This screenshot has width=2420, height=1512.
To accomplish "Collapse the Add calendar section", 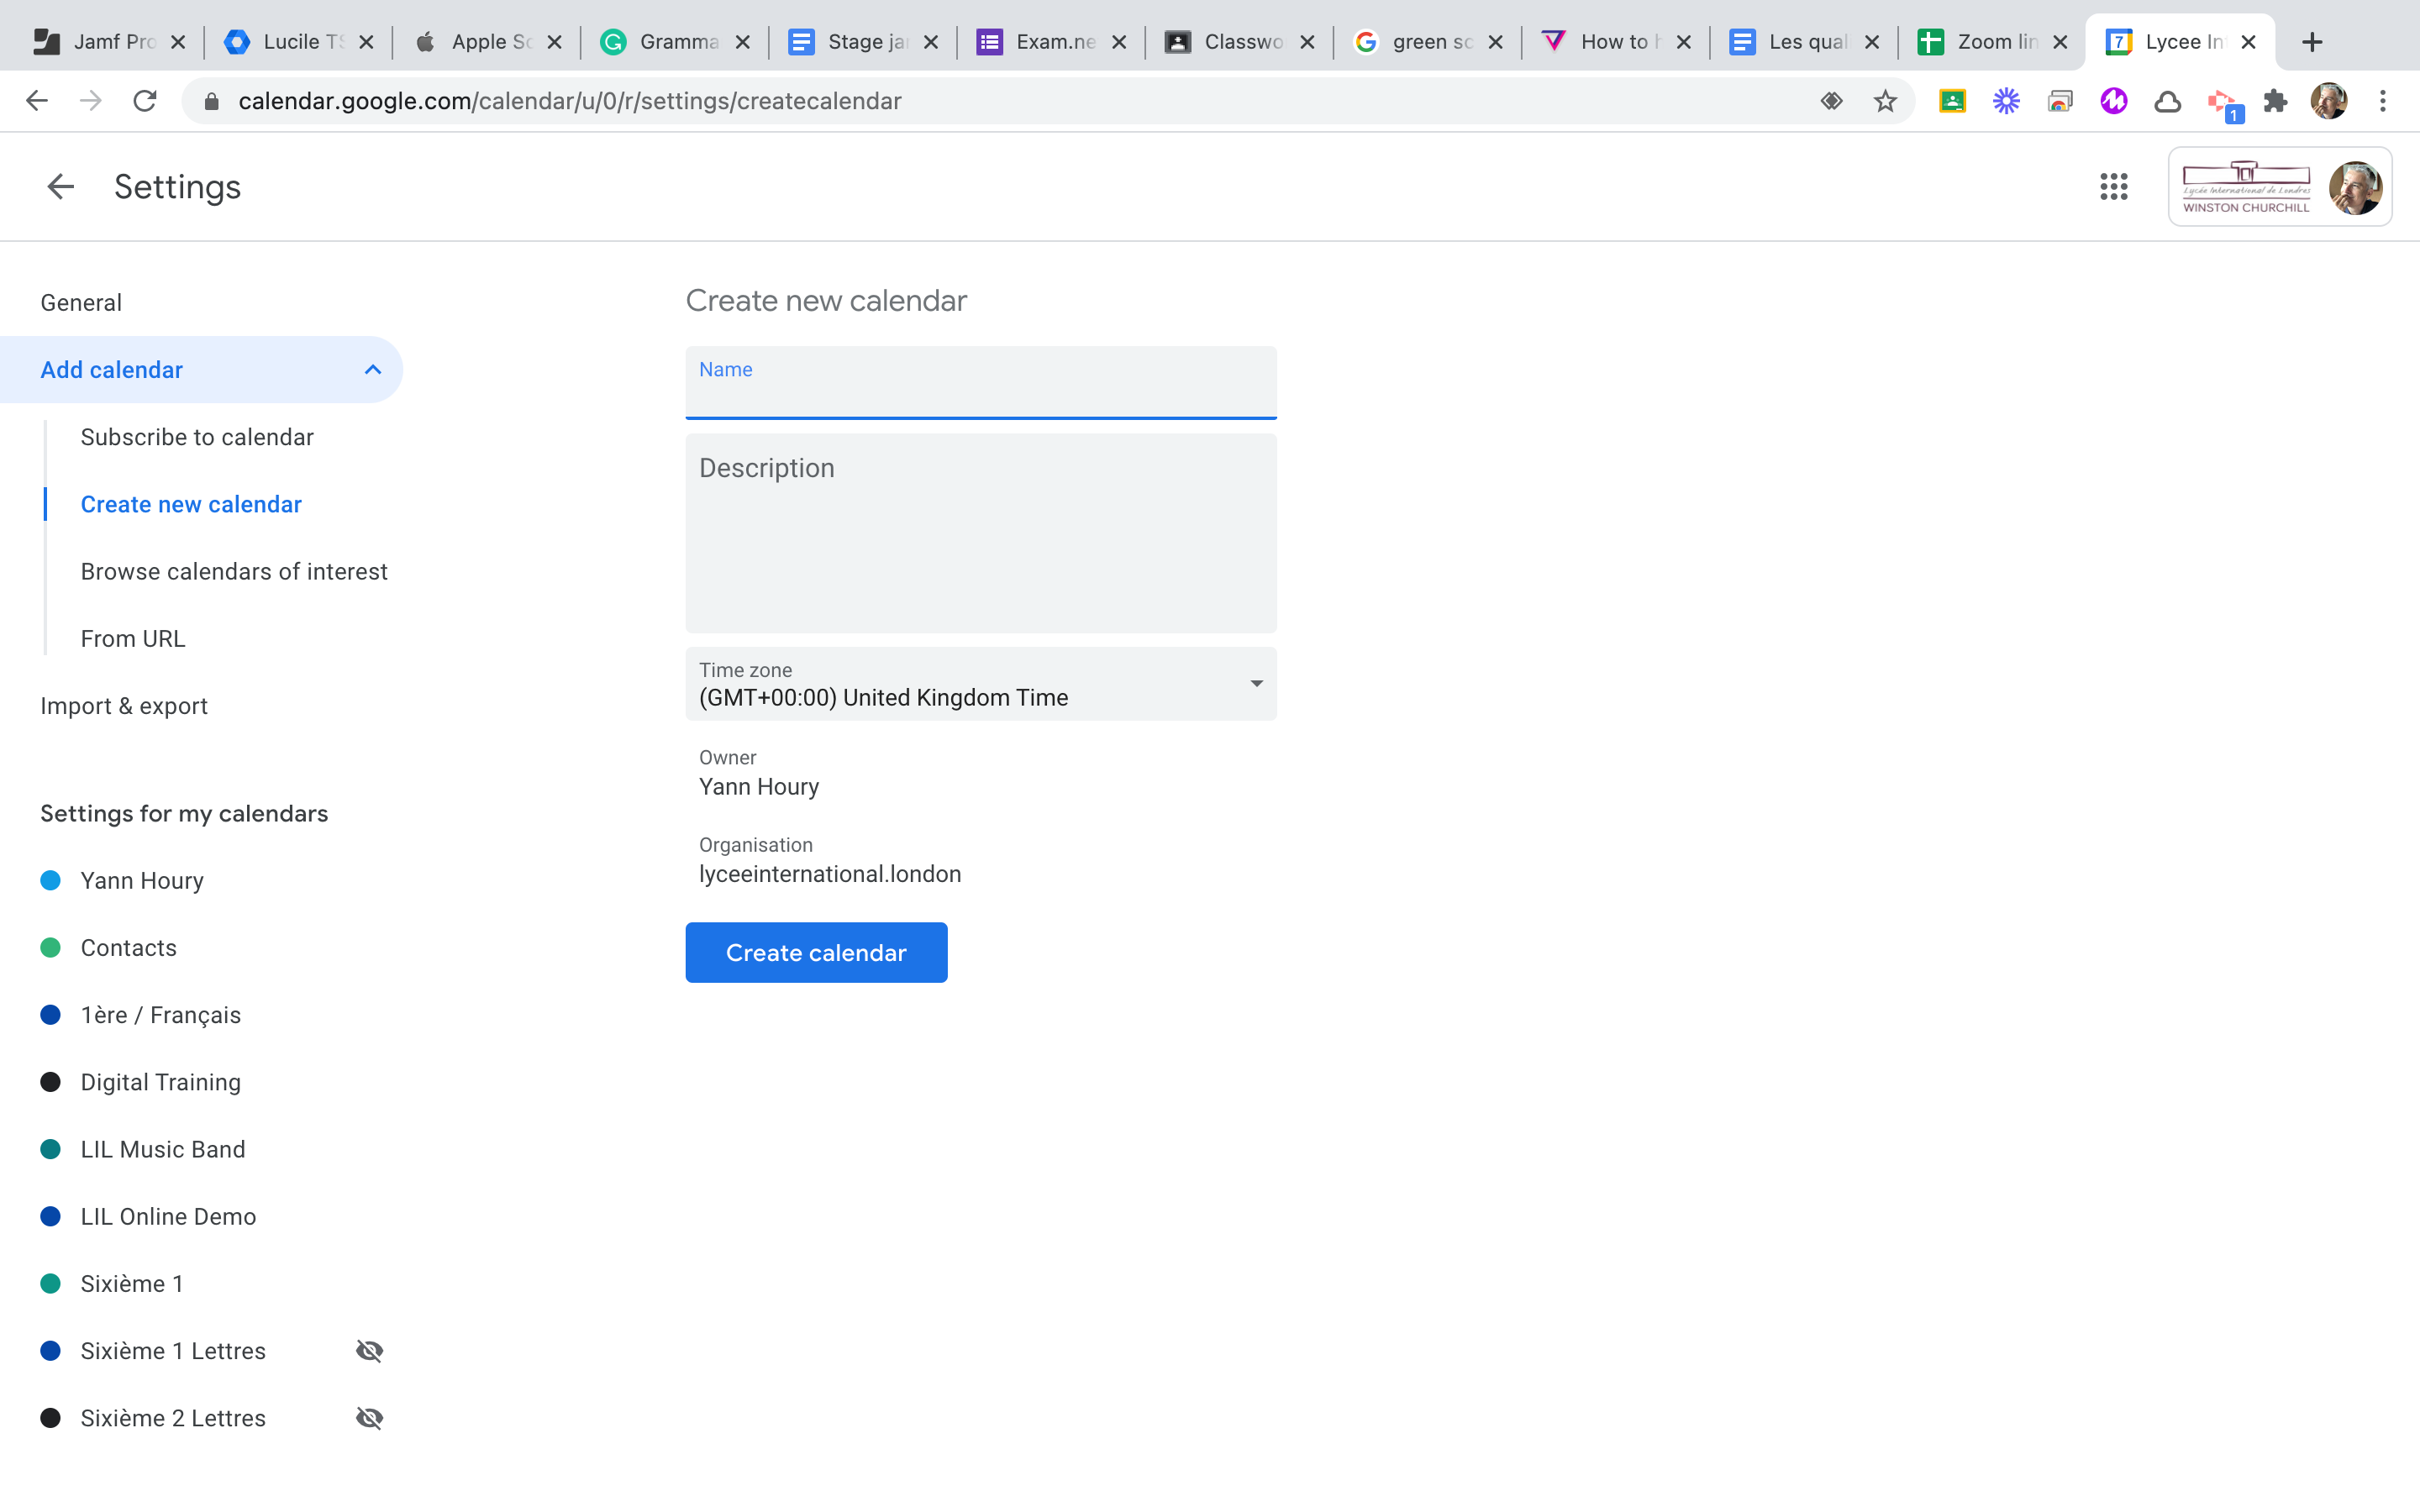I will click(372, 370).
